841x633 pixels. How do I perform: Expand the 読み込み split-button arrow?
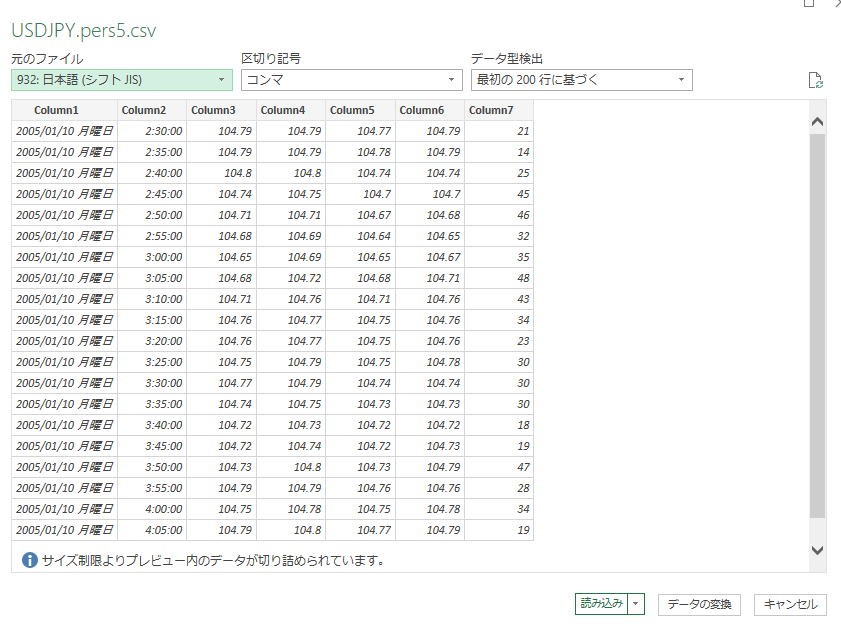[636, 604]
